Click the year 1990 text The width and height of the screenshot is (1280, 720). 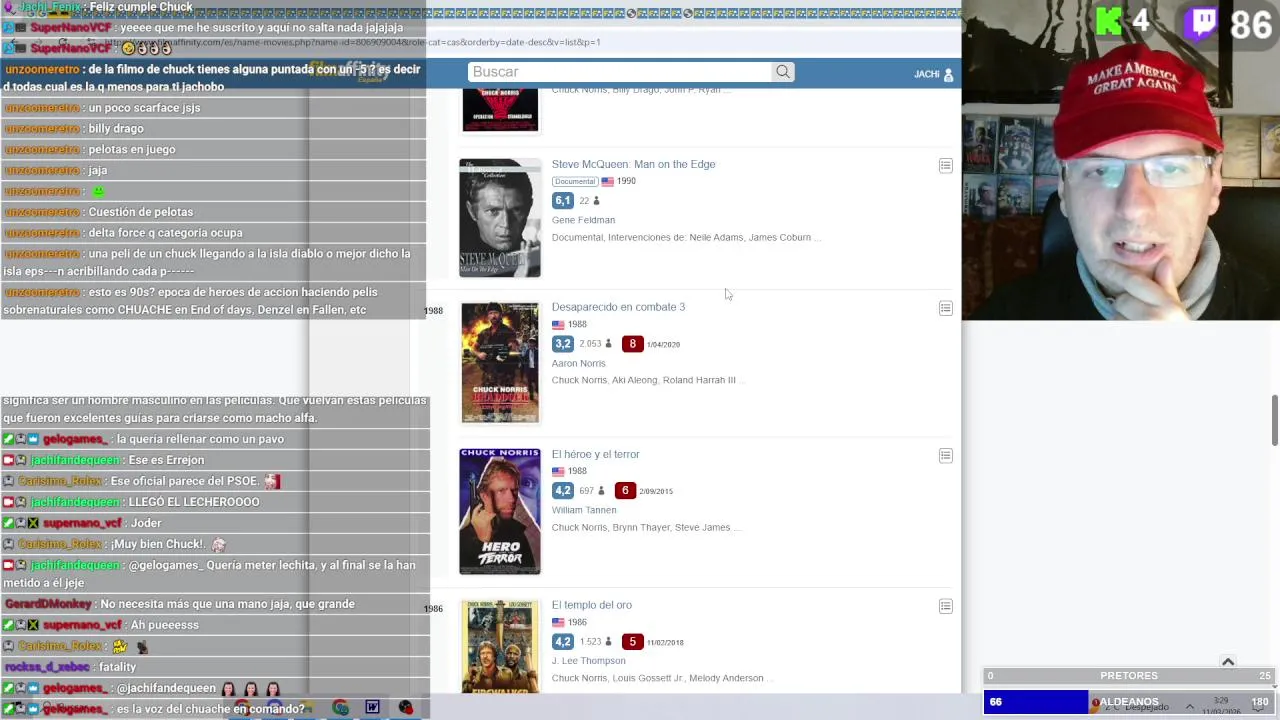click(x=626, y=182)
